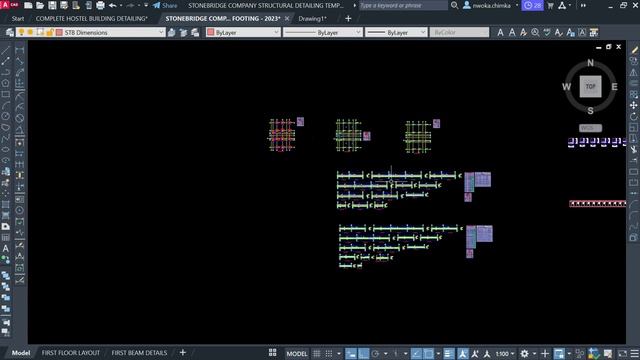Viewport: 640px width, 360px height.
Task: Click the Share button
Action: click(x=165, y=5)
